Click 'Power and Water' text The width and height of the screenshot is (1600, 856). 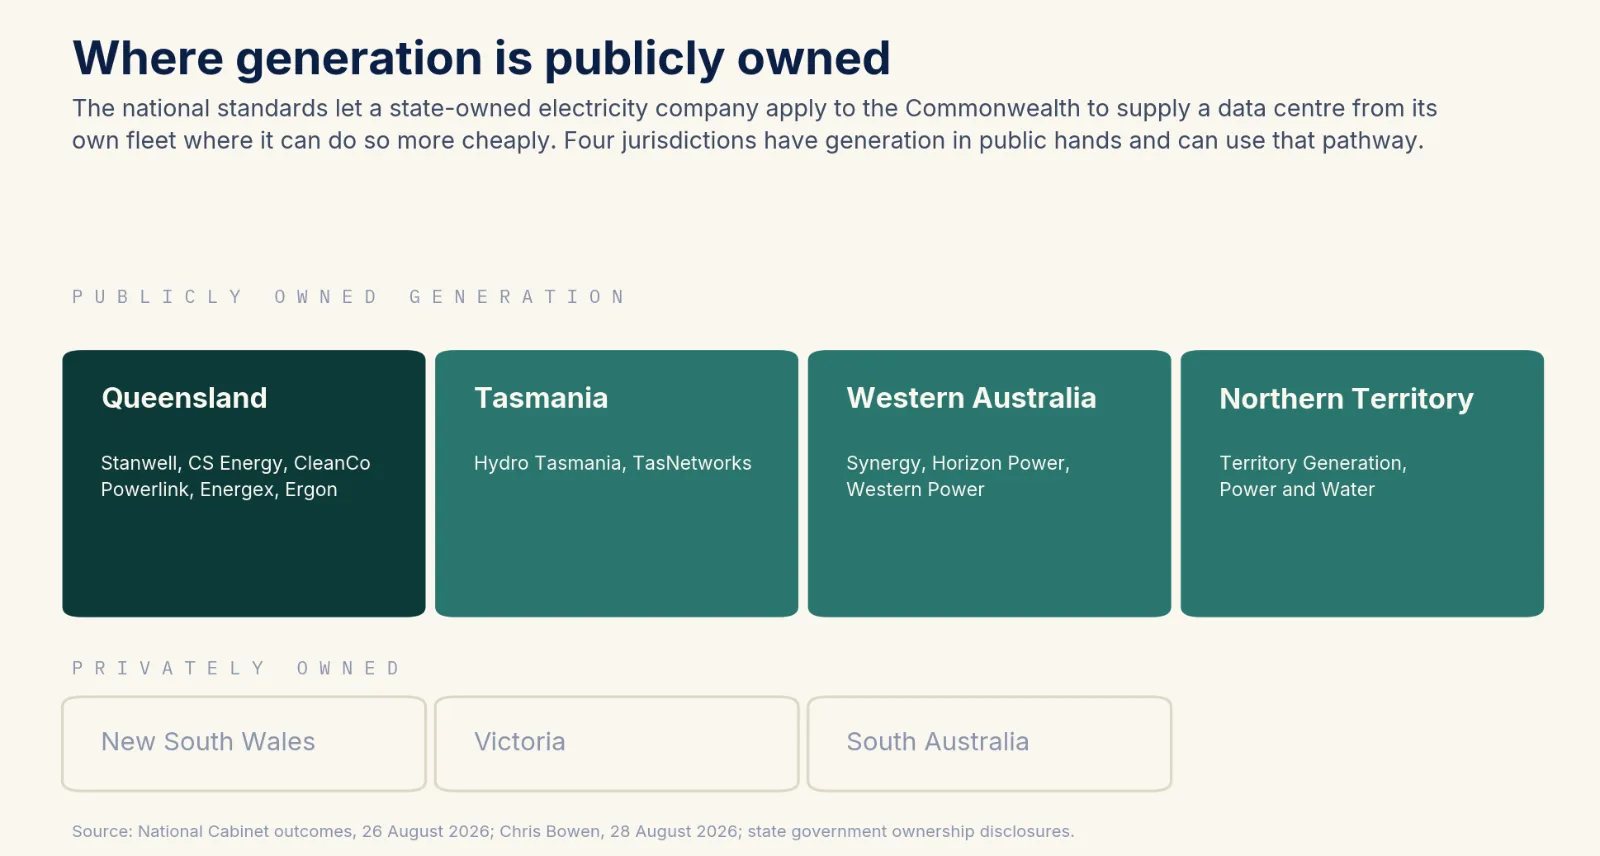(x=1297, y=489)
